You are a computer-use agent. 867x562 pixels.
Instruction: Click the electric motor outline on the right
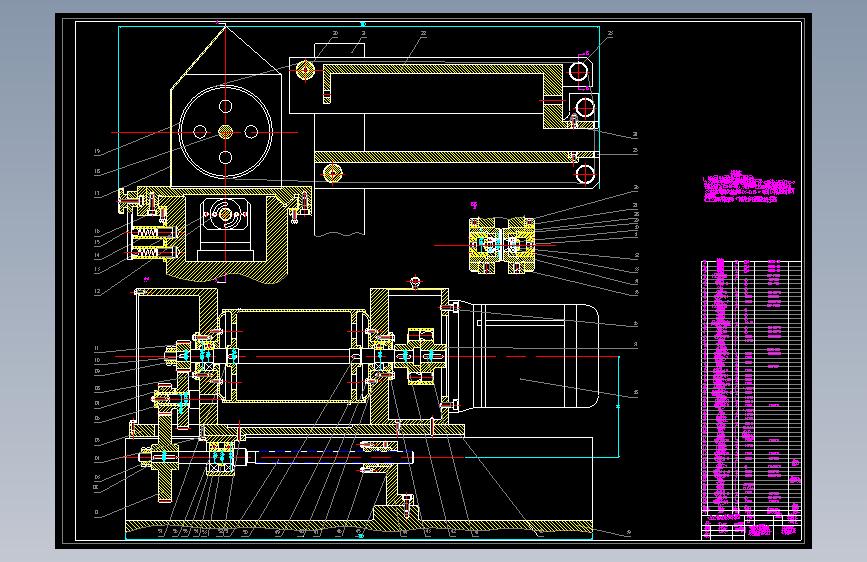click(x=525, y=356)
